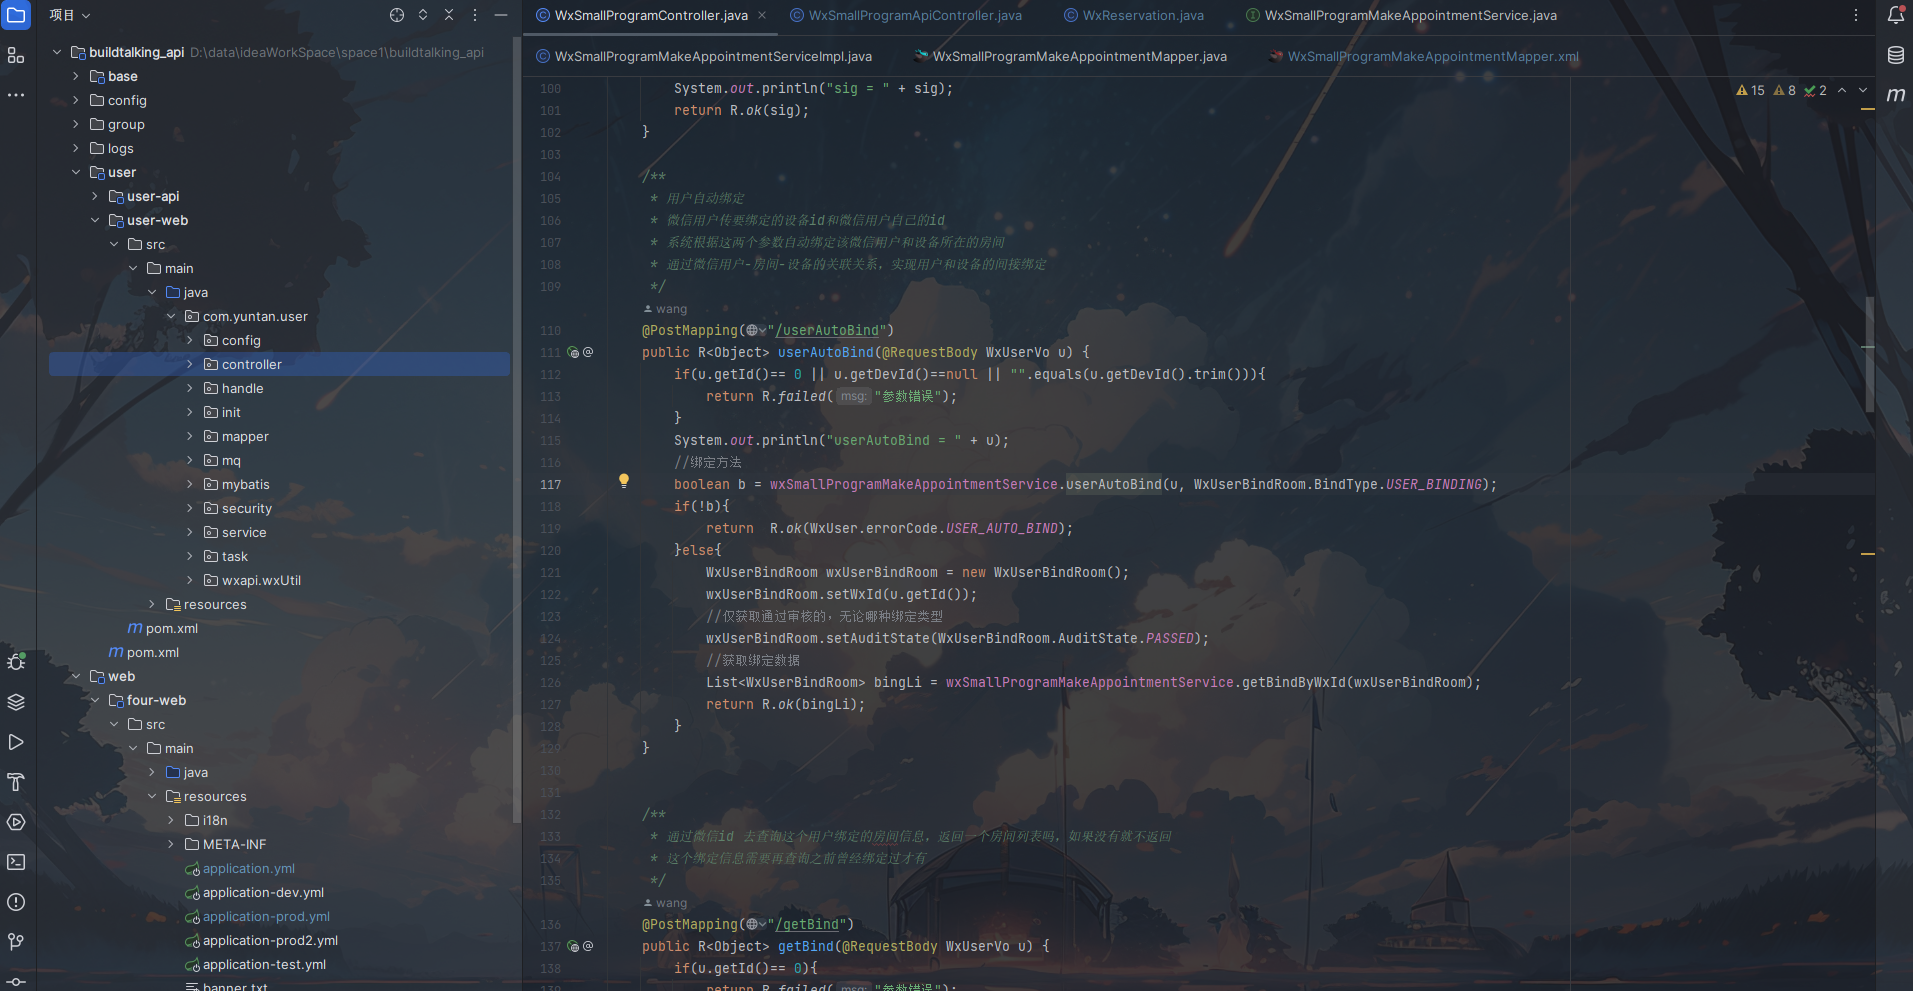Click the project panel vertical scrollbar
This screenshot has width=1913, height=991.
point(516,430)
